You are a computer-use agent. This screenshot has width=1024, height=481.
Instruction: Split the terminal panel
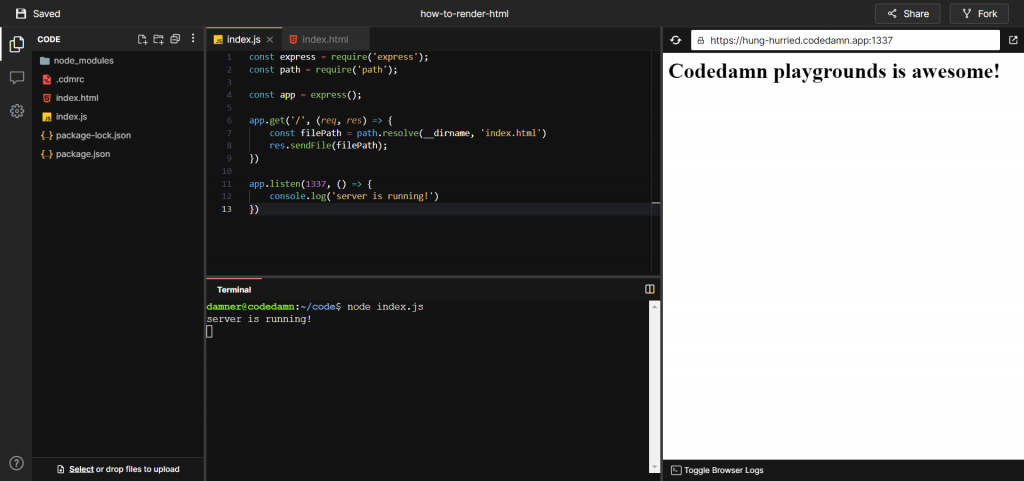point(650,288)
